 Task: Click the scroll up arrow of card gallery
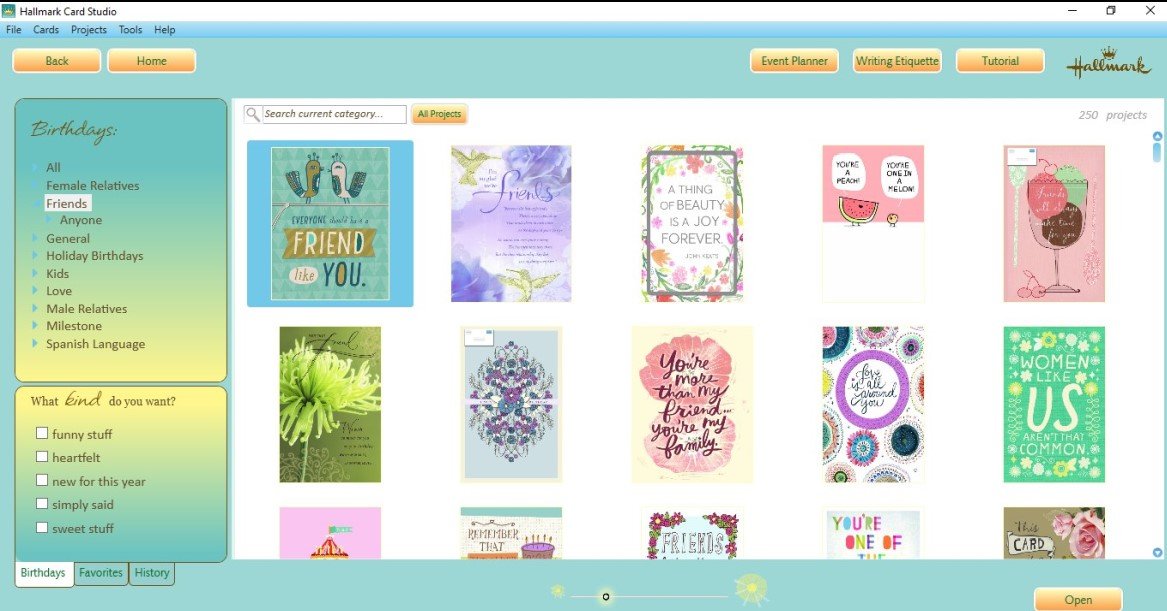1157,136
